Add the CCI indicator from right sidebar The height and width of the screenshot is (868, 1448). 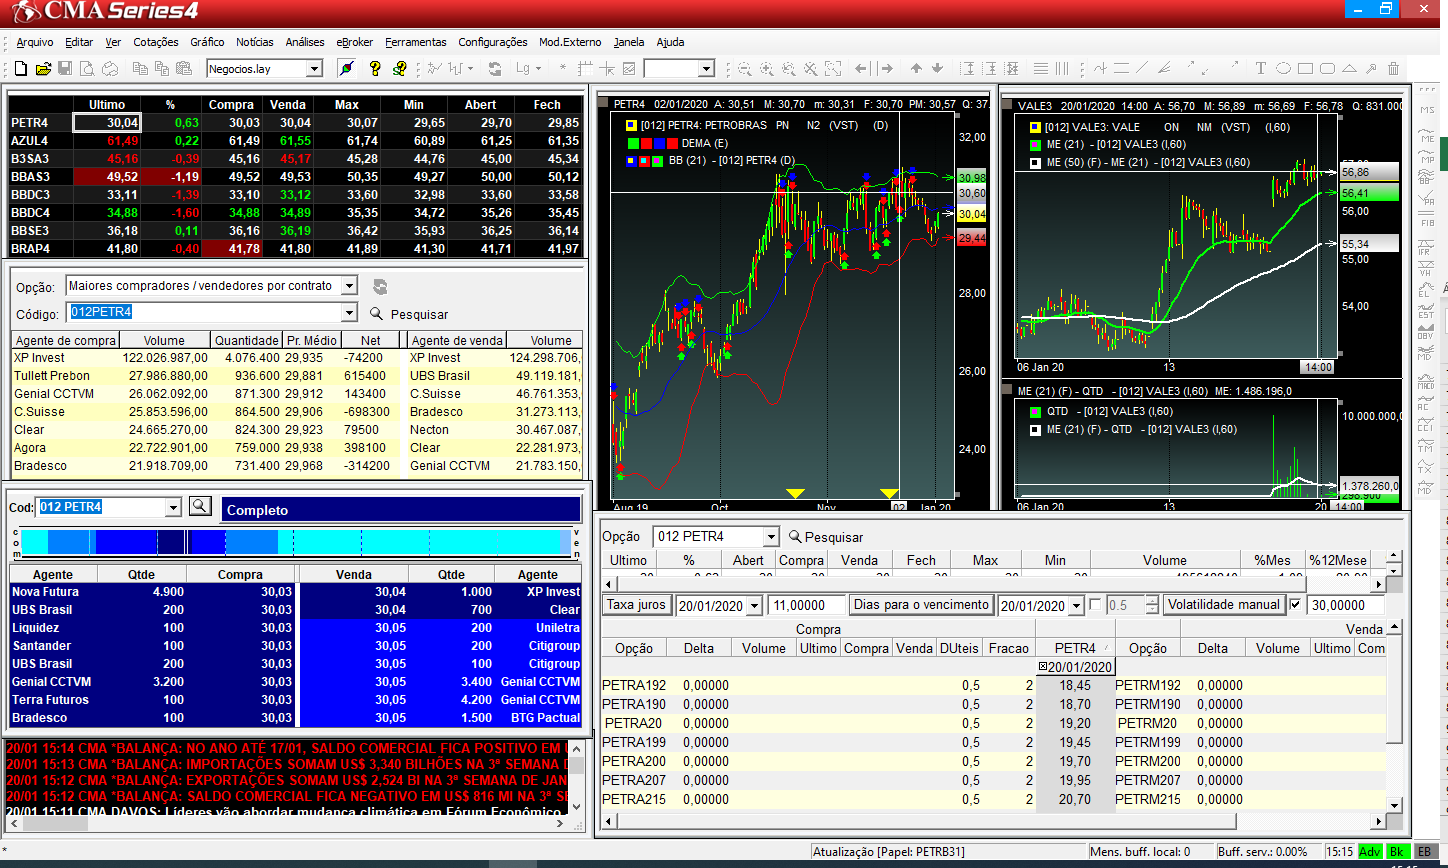point(1425,424)
